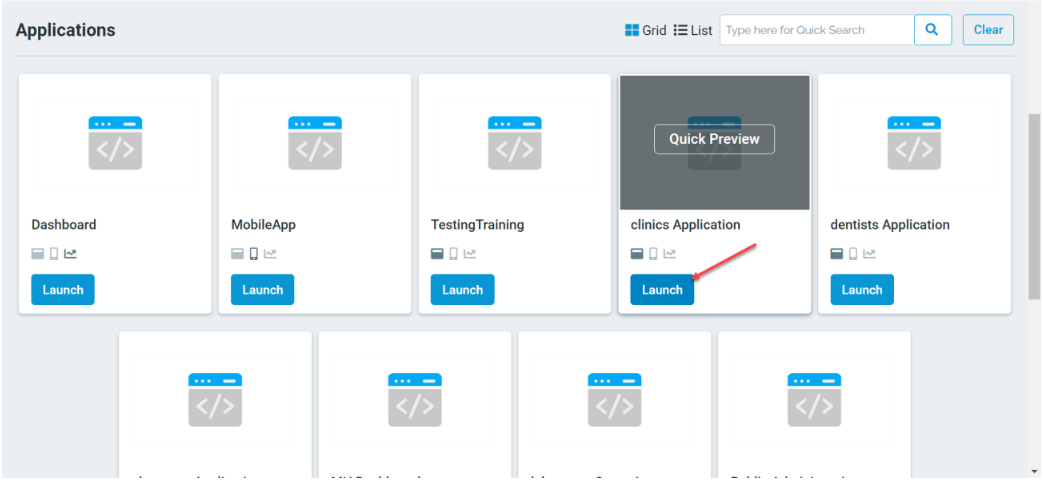
Task: Click MobileApp card's desktop platform icon
Action: tap(237, 253)
